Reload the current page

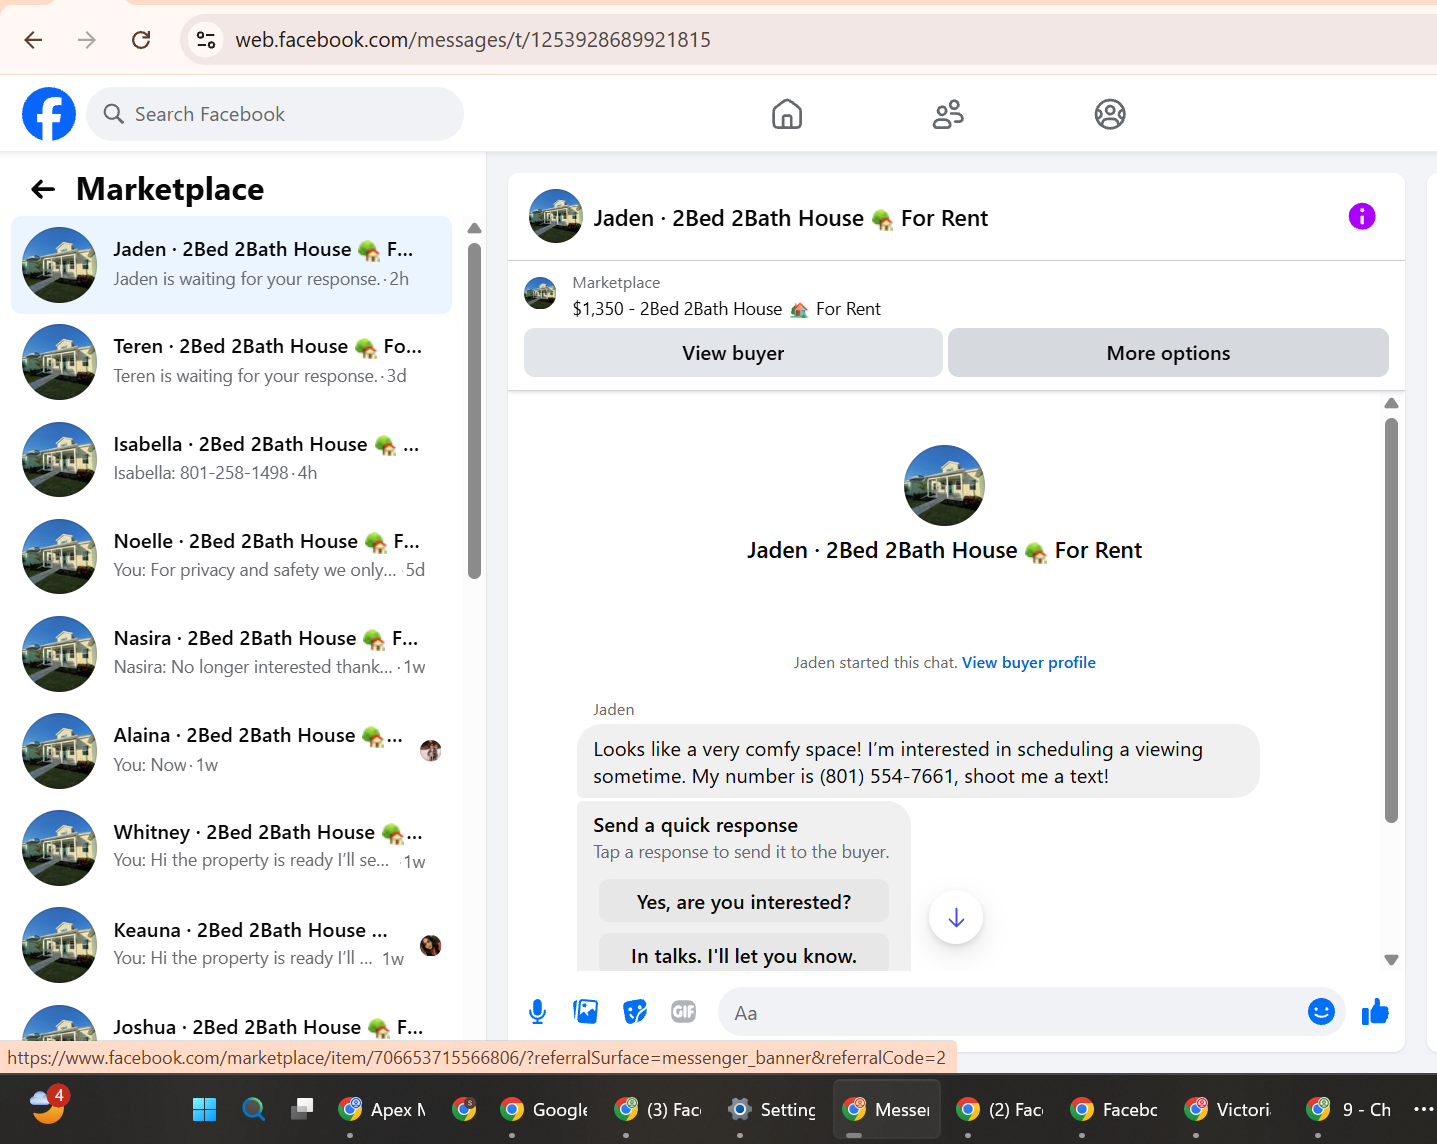pos(141,40)
